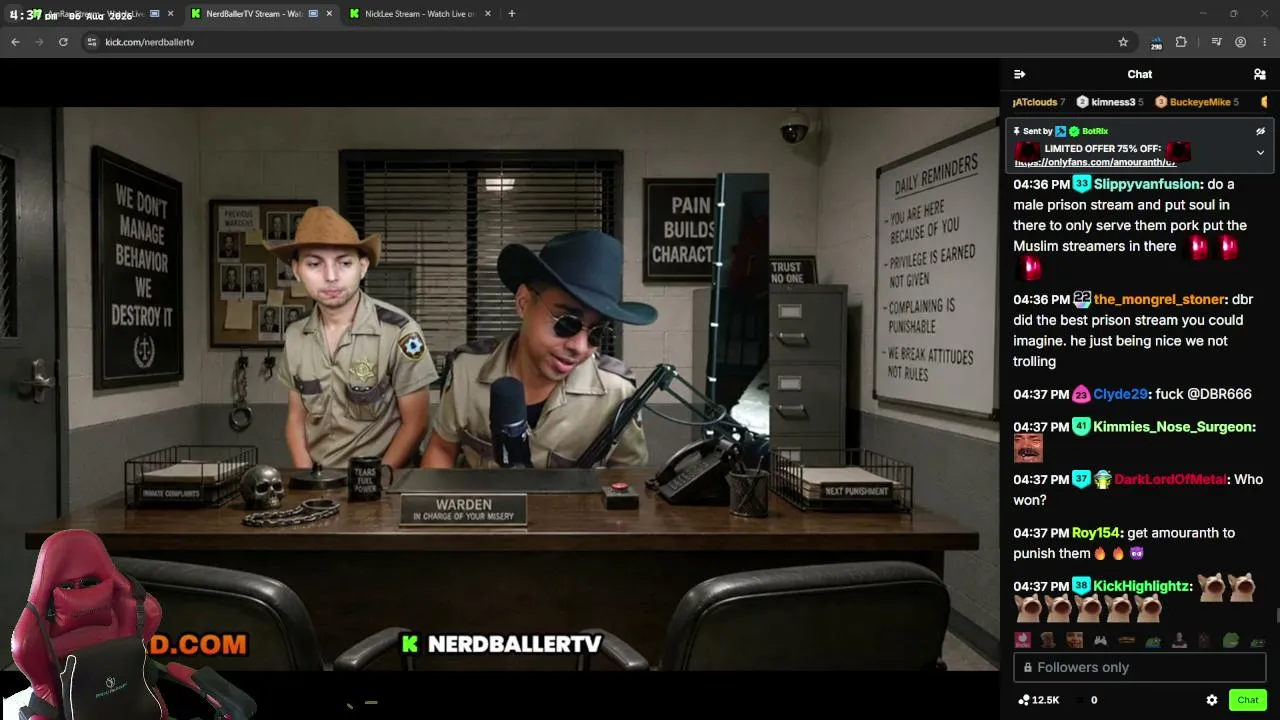
Task: Close the NerdBallerTV Stream tab
Action: click(329, 14)
